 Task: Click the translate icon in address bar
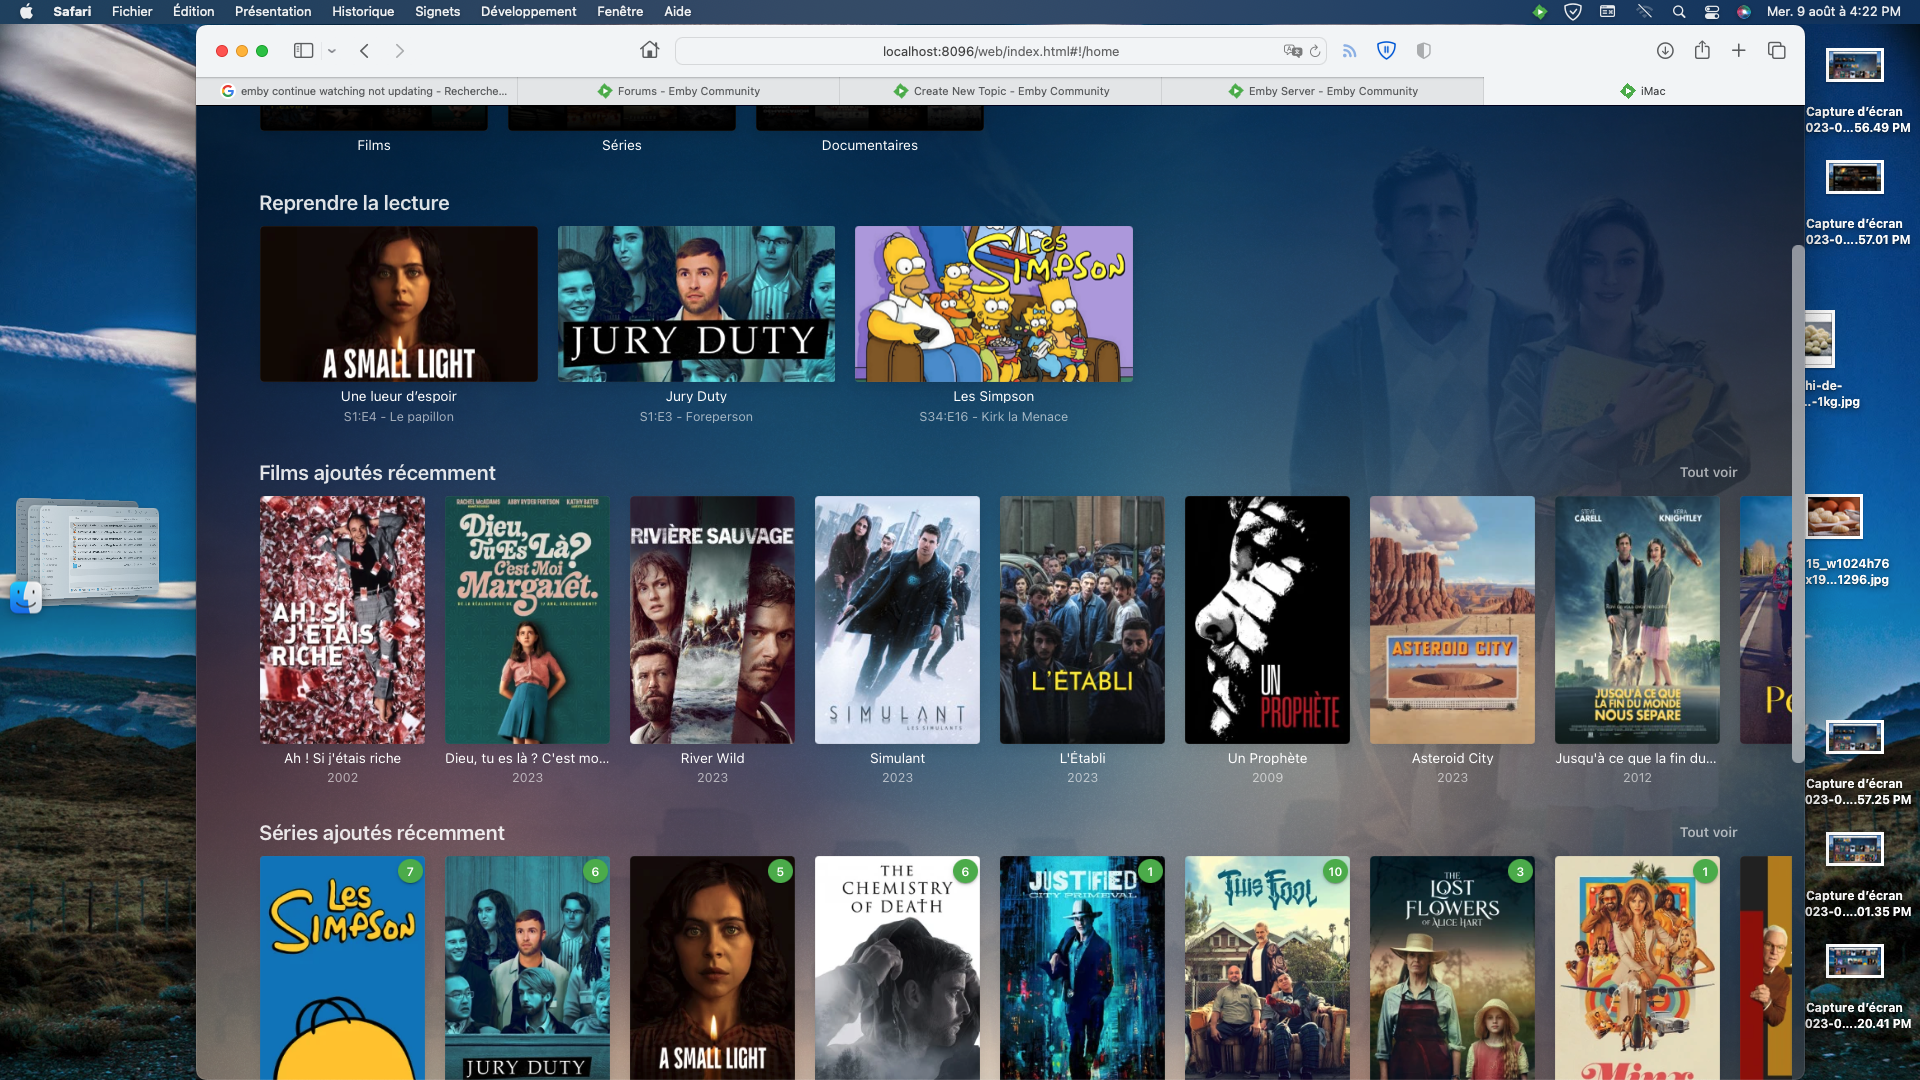point(1292,51)
